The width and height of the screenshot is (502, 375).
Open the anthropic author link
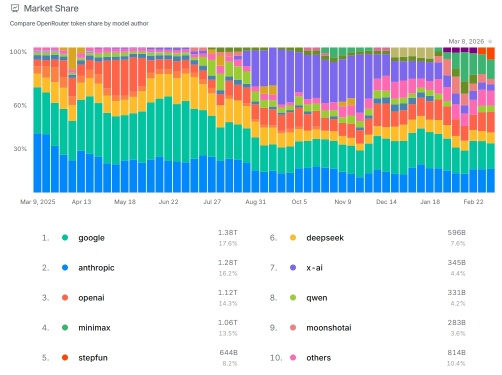96,268
